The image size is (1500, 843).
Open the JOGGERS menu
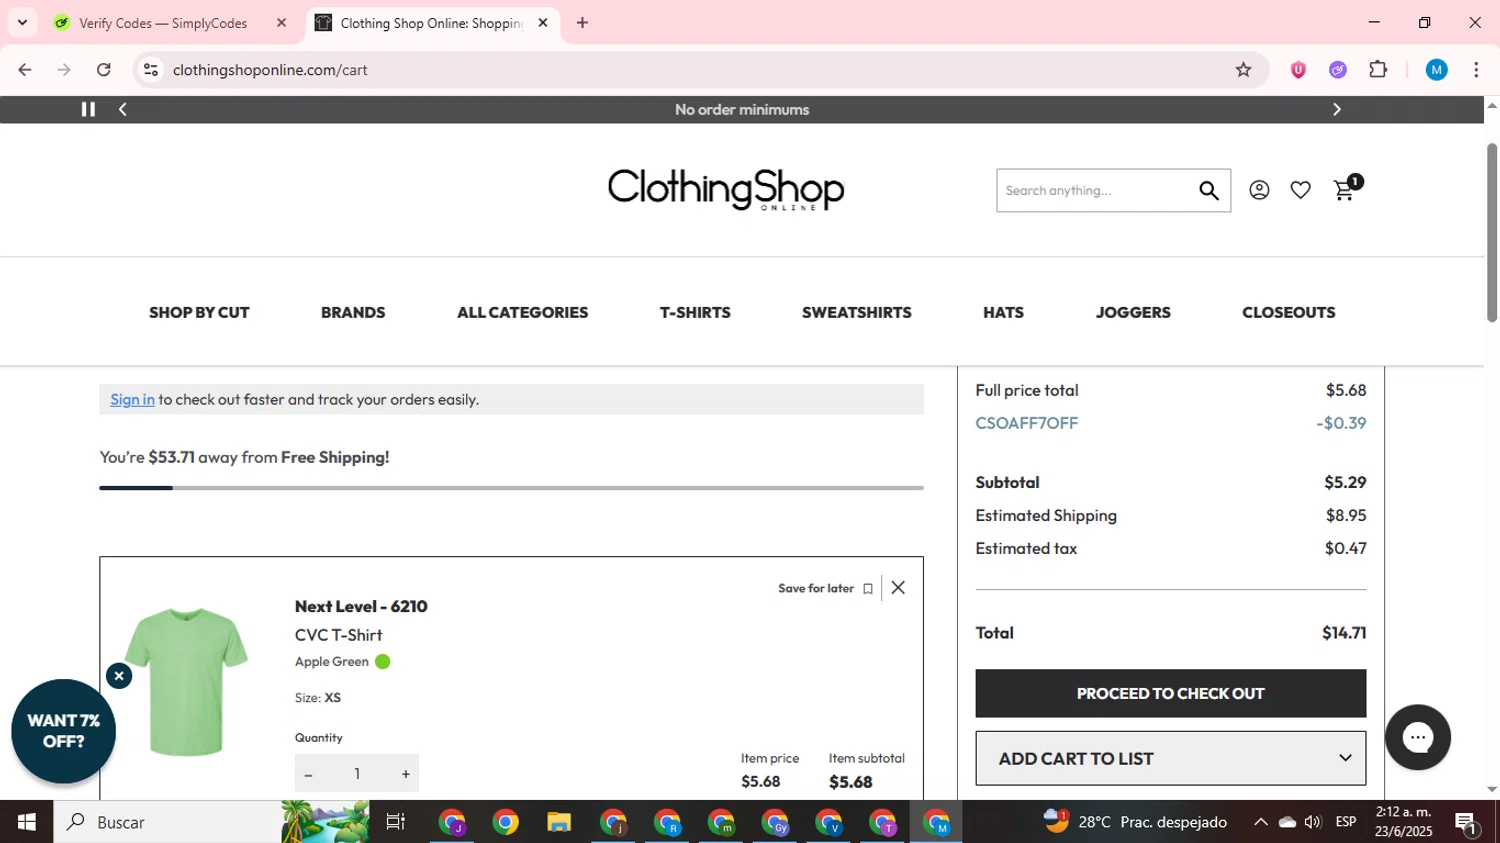[1133, 312]
